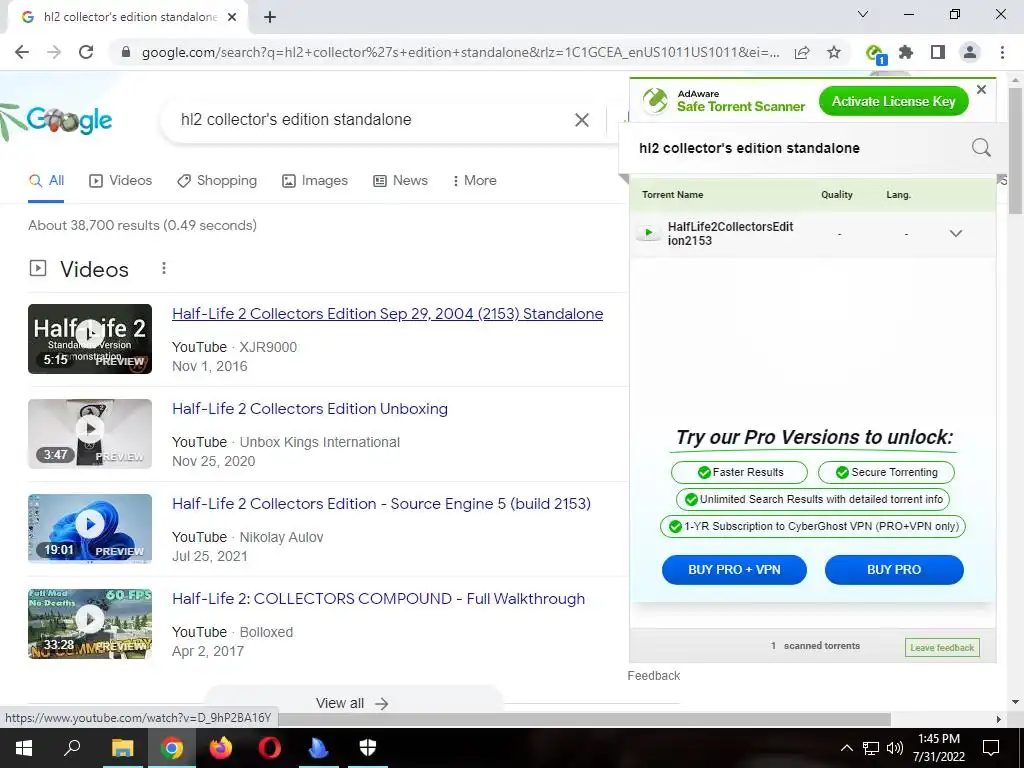Viewport: 1024px width, 768px height.
Task: Play the 5:15 Half-Life 2 standalone thumbnail
Action: coord(90,339)
